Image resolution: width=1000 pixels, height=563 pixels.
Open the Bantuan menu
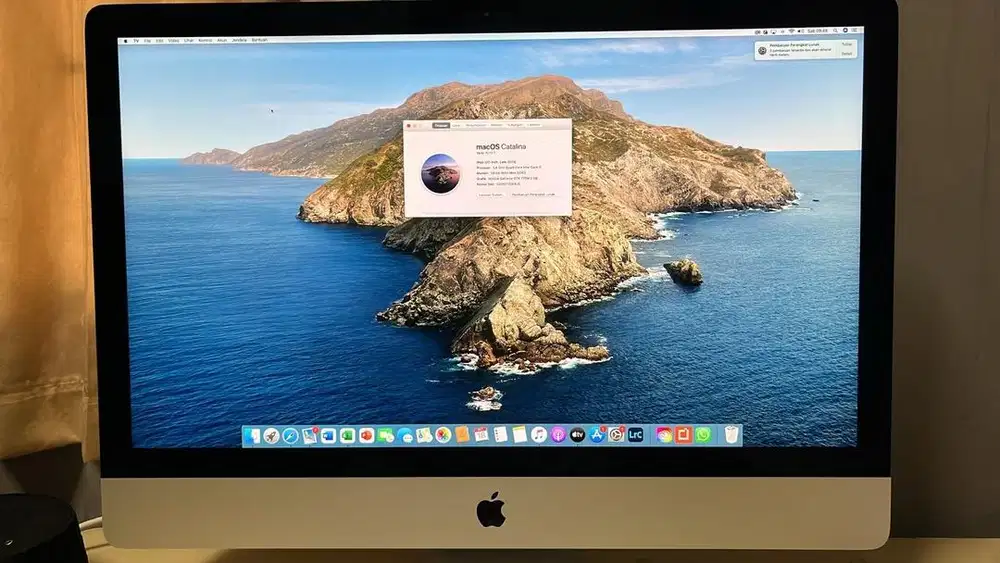(x=260, y=40)
